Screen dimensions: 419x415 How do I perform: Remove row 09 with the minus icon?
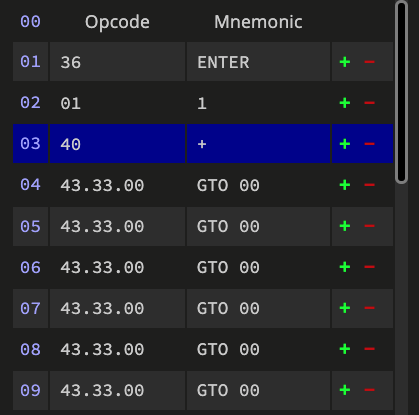(369, 390)
